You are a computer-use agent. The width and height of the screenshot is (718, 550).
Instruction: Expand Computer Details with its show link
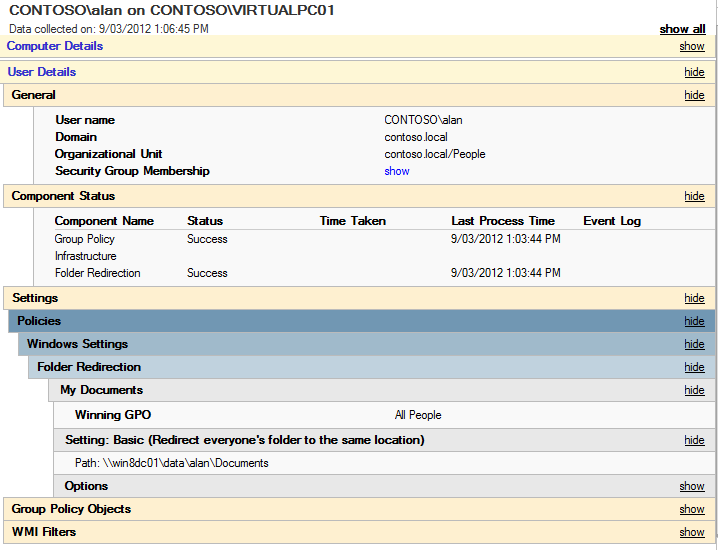692,47
